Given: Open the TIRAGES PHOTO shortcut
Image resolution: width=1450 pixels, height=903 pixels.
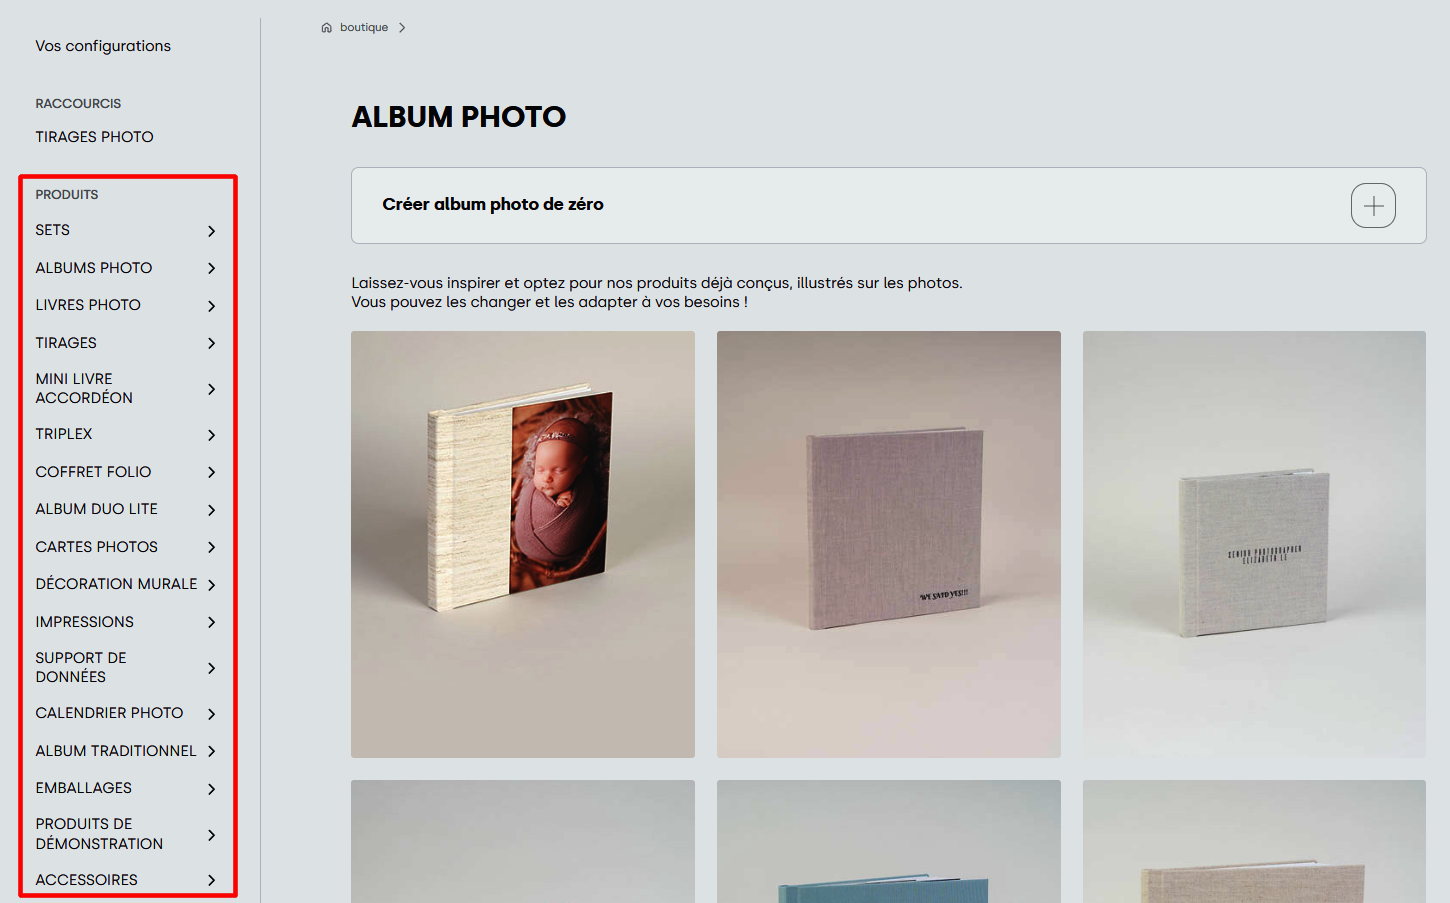Looking at the screenshot, I should [x=94, y=137].
